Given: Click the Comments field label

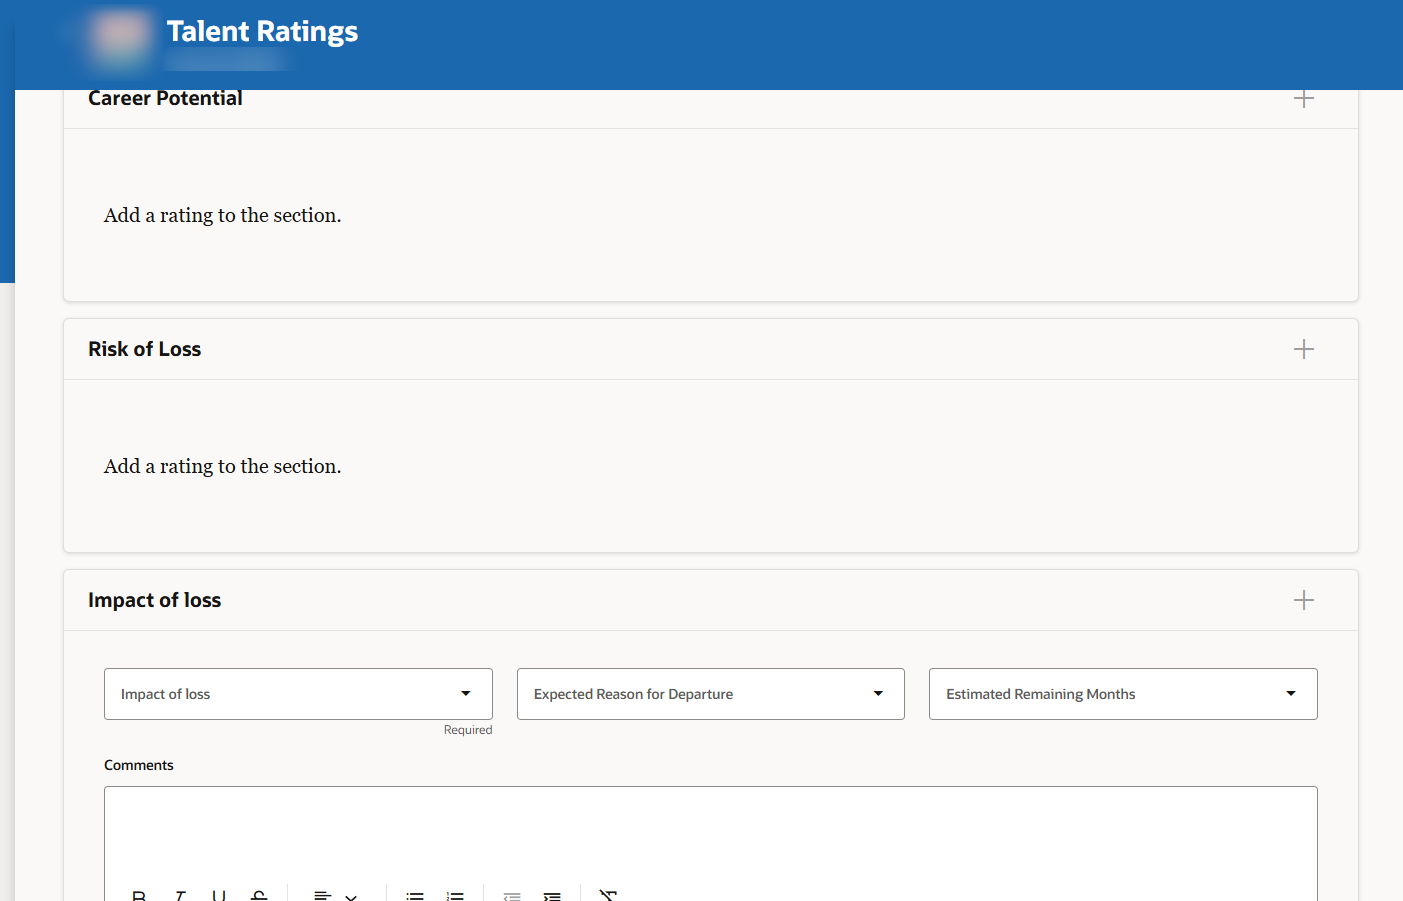Looking at the screenshot, I should click(139, 765).
